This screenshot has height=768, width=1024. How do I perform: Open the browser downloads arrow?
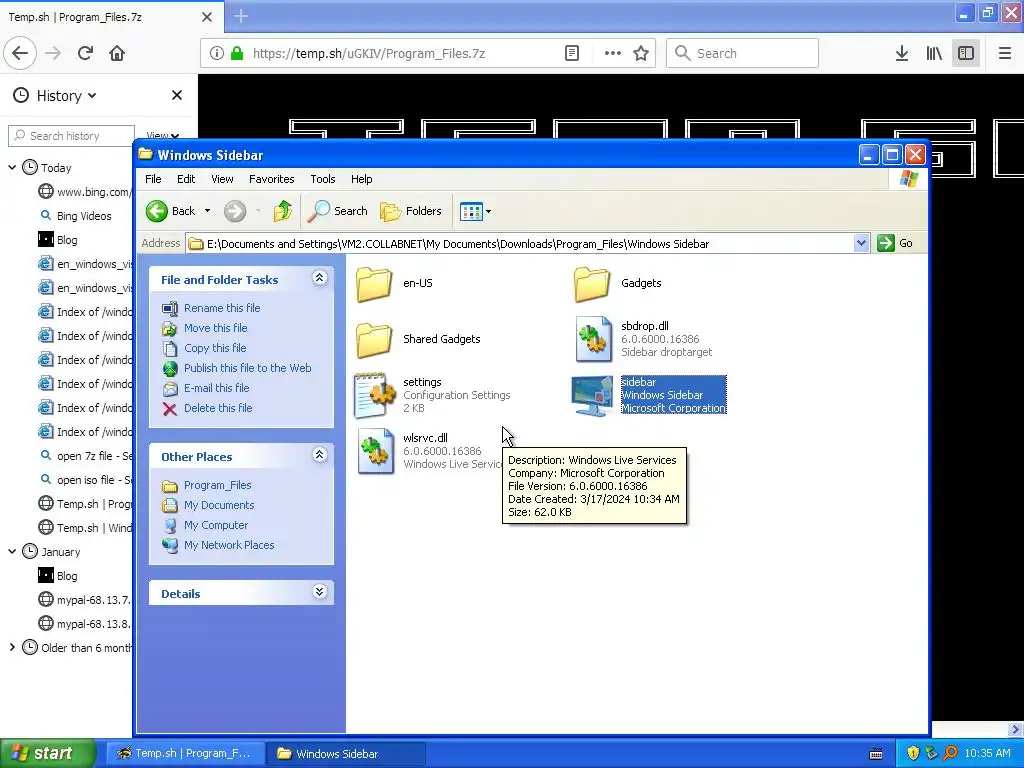pos(901,53)
